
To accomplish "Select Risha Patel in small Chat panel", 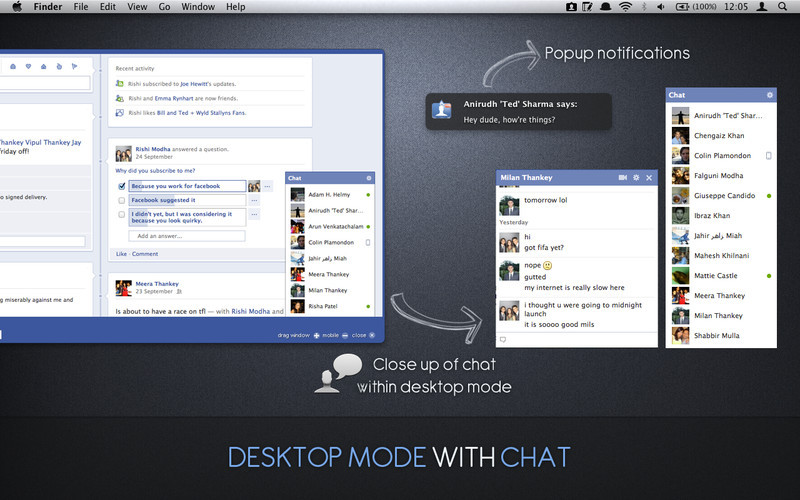I will tap(330, 306).
